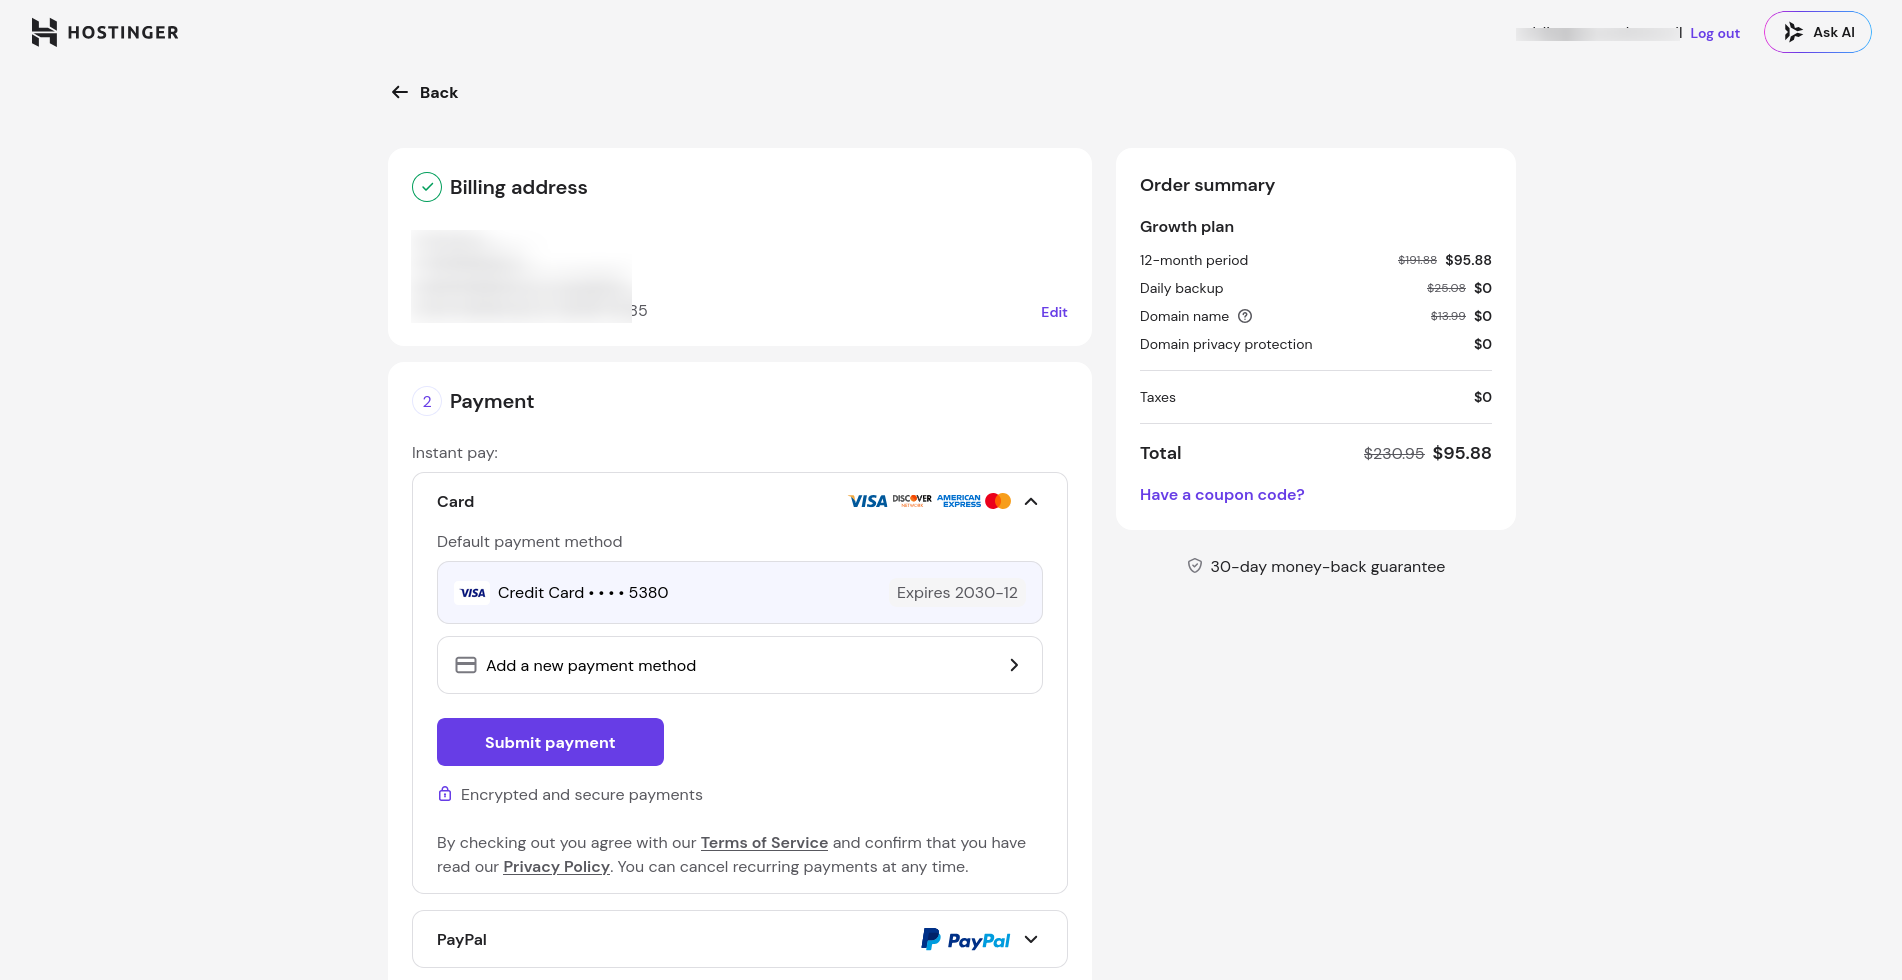
Task: Click the strikethrough $230.95 total price
Action: [x=1394, y=454]
